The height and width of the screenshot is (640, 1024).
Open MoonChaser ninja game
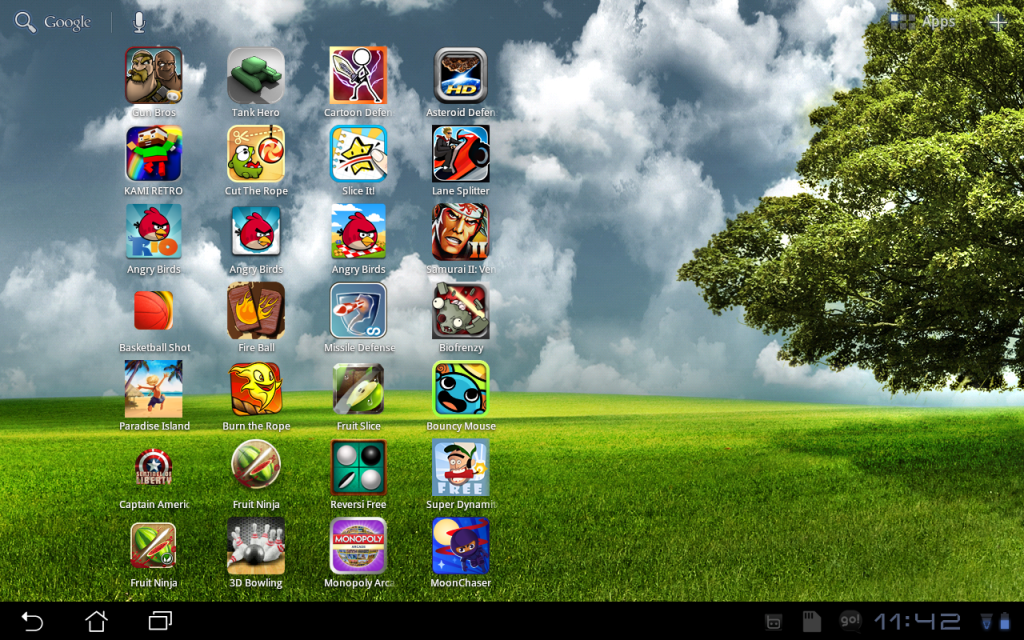(460, 546)
